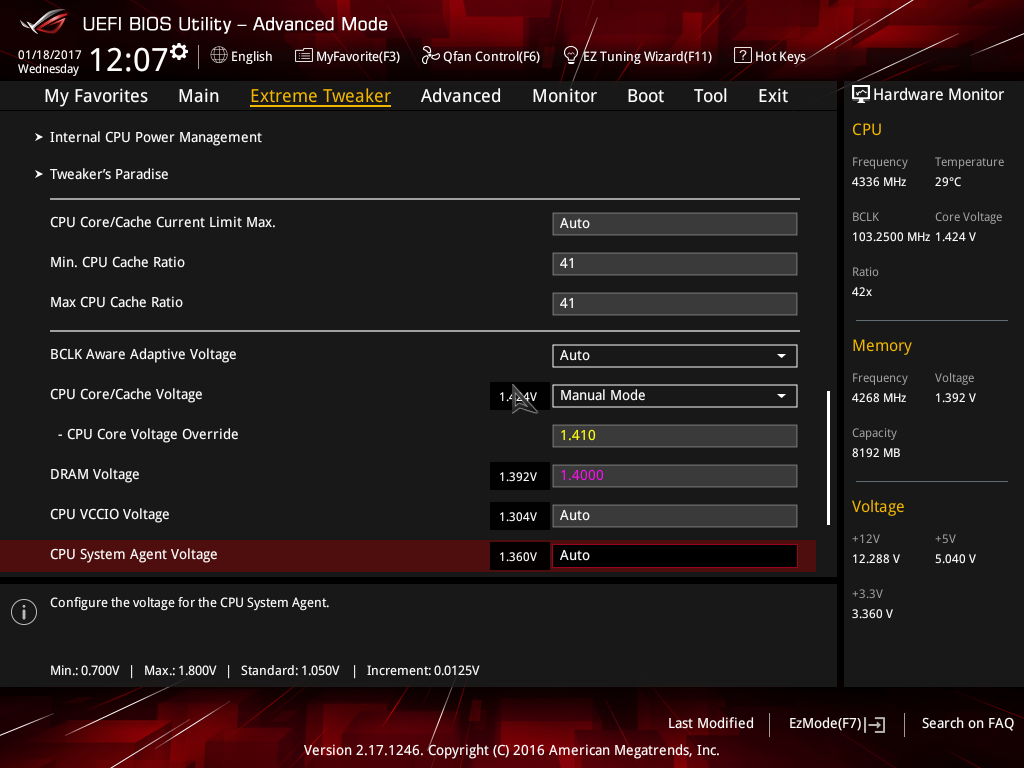
Task: Click the MyFavorite list icon
Action: [x=304, y=56]
